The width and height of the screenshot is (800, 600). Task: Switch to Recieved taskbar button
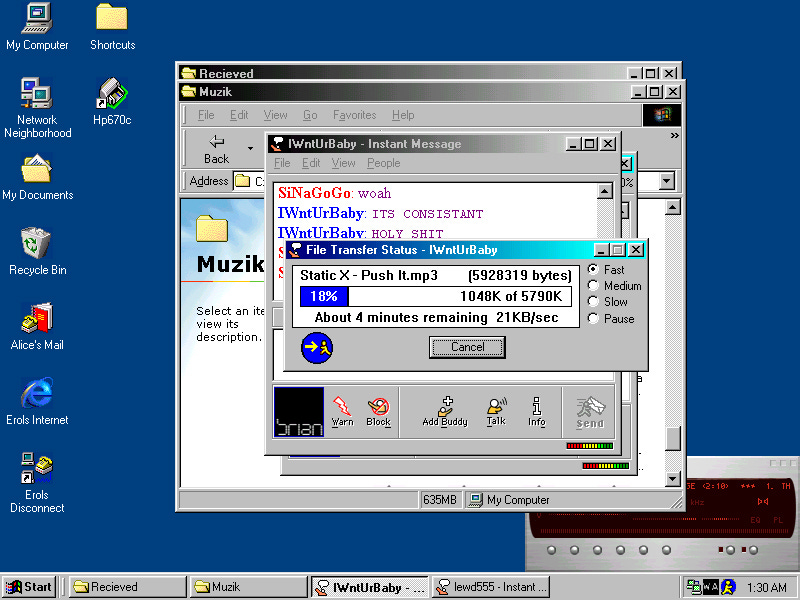(x=128, y=587)
